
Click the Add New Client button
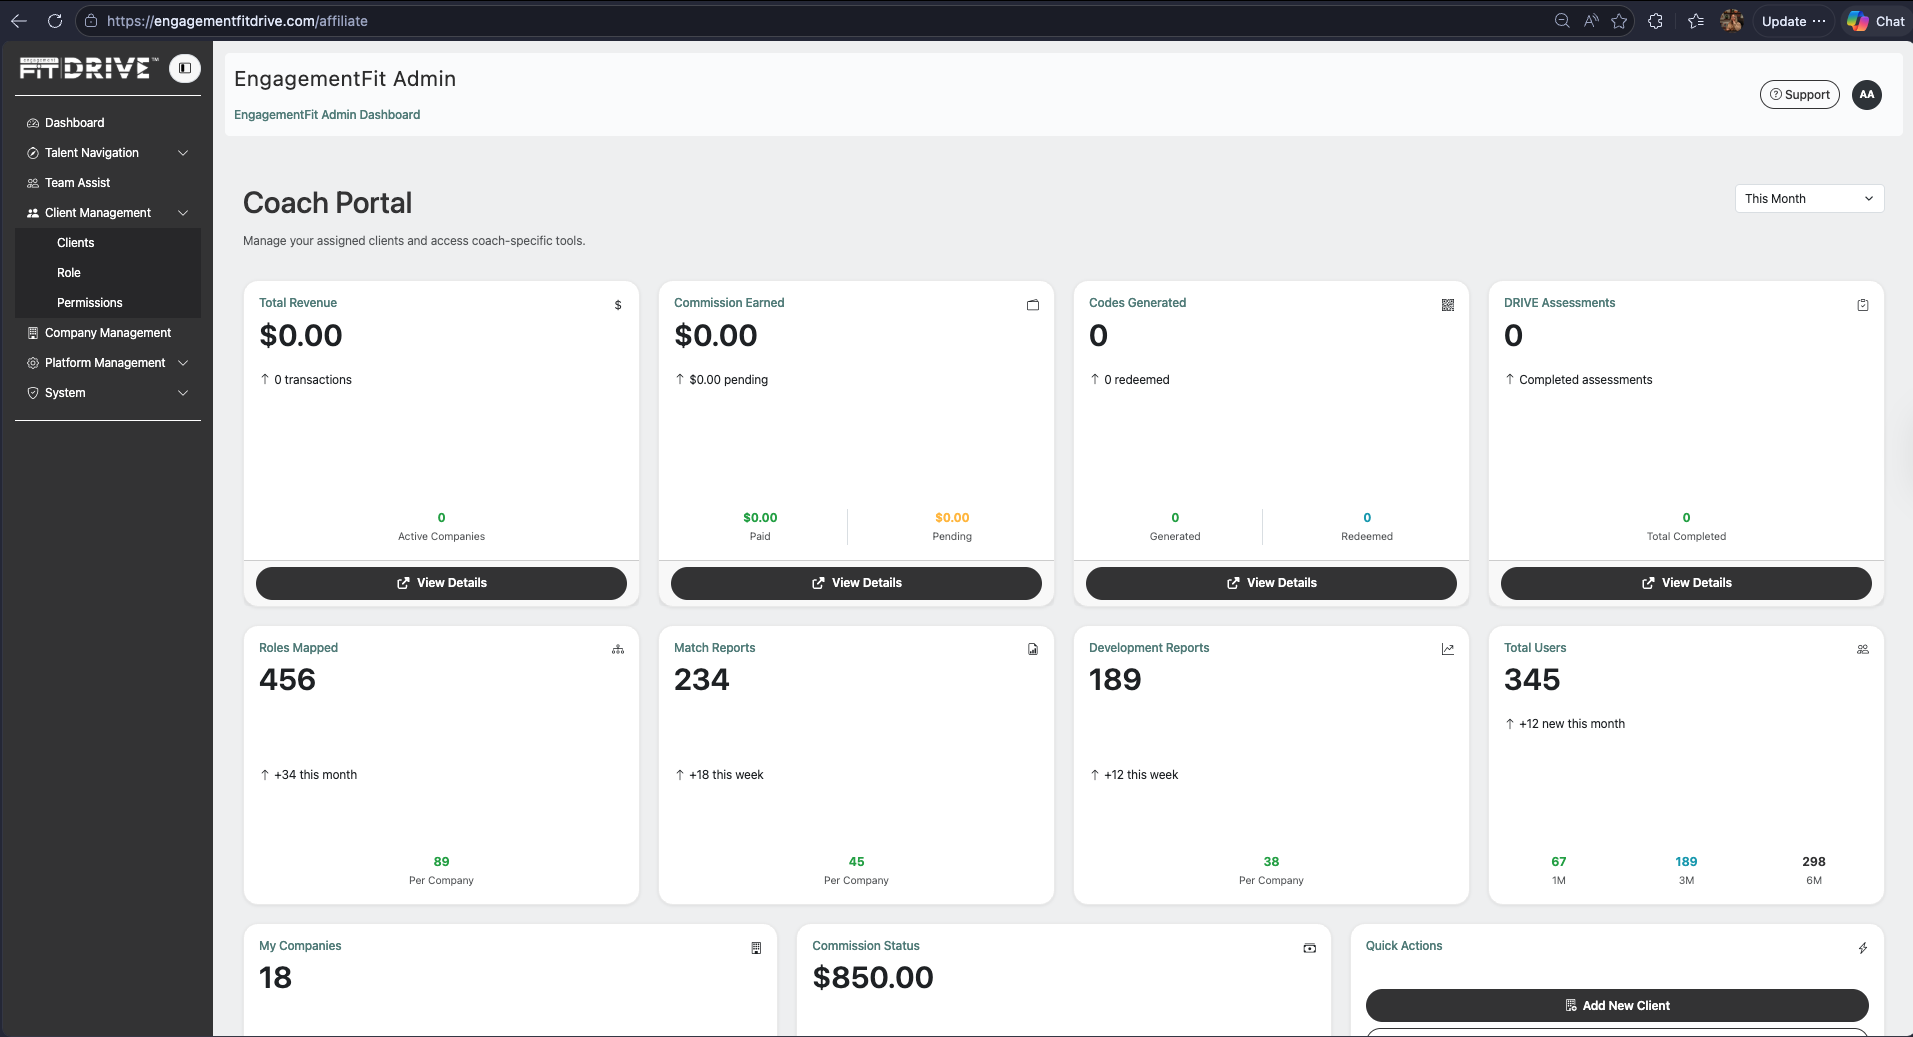[1617, 1006]
